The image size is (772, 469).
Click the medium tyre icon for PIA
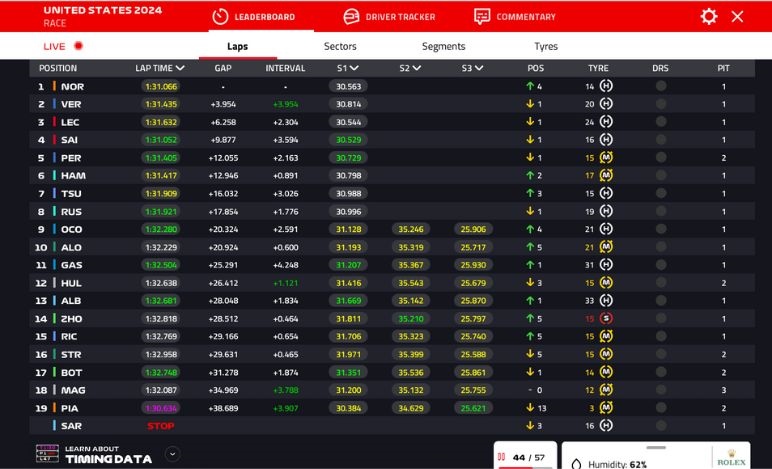click(606, 408)
